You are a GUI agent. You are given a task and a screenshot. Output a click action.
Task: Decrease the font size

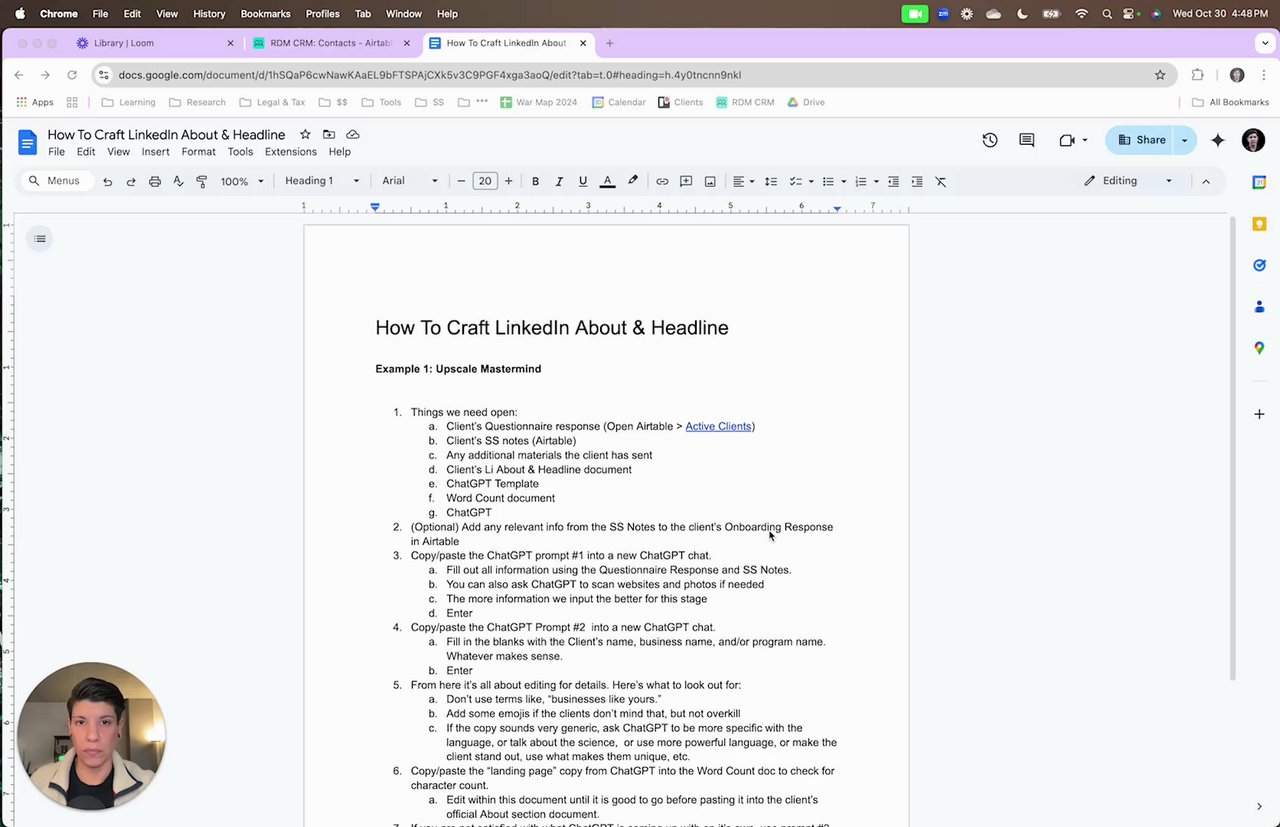coord(461,181)
